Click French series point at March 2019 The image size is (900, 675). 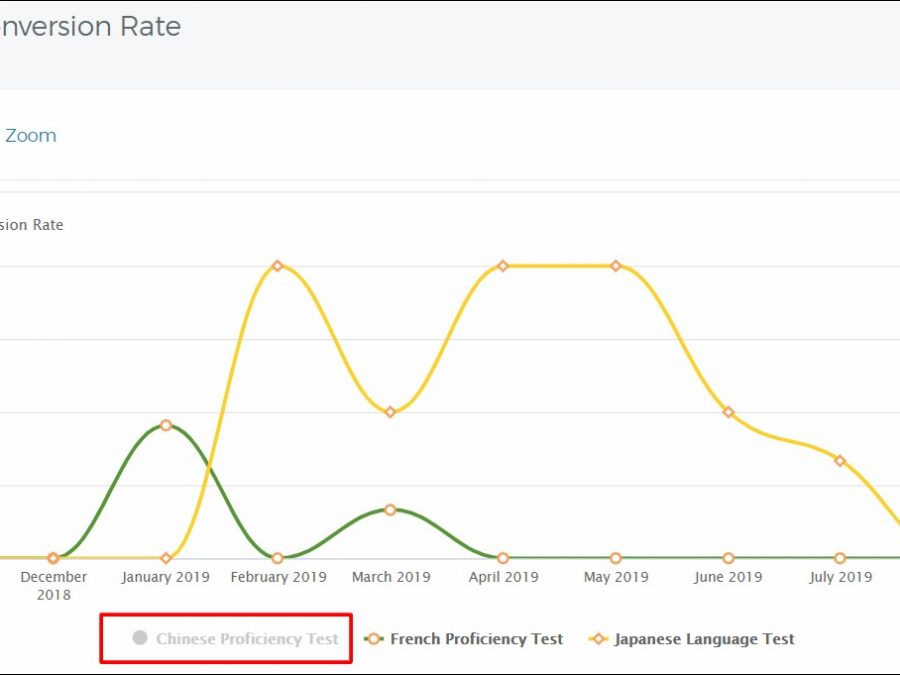[x=391, y=510]
